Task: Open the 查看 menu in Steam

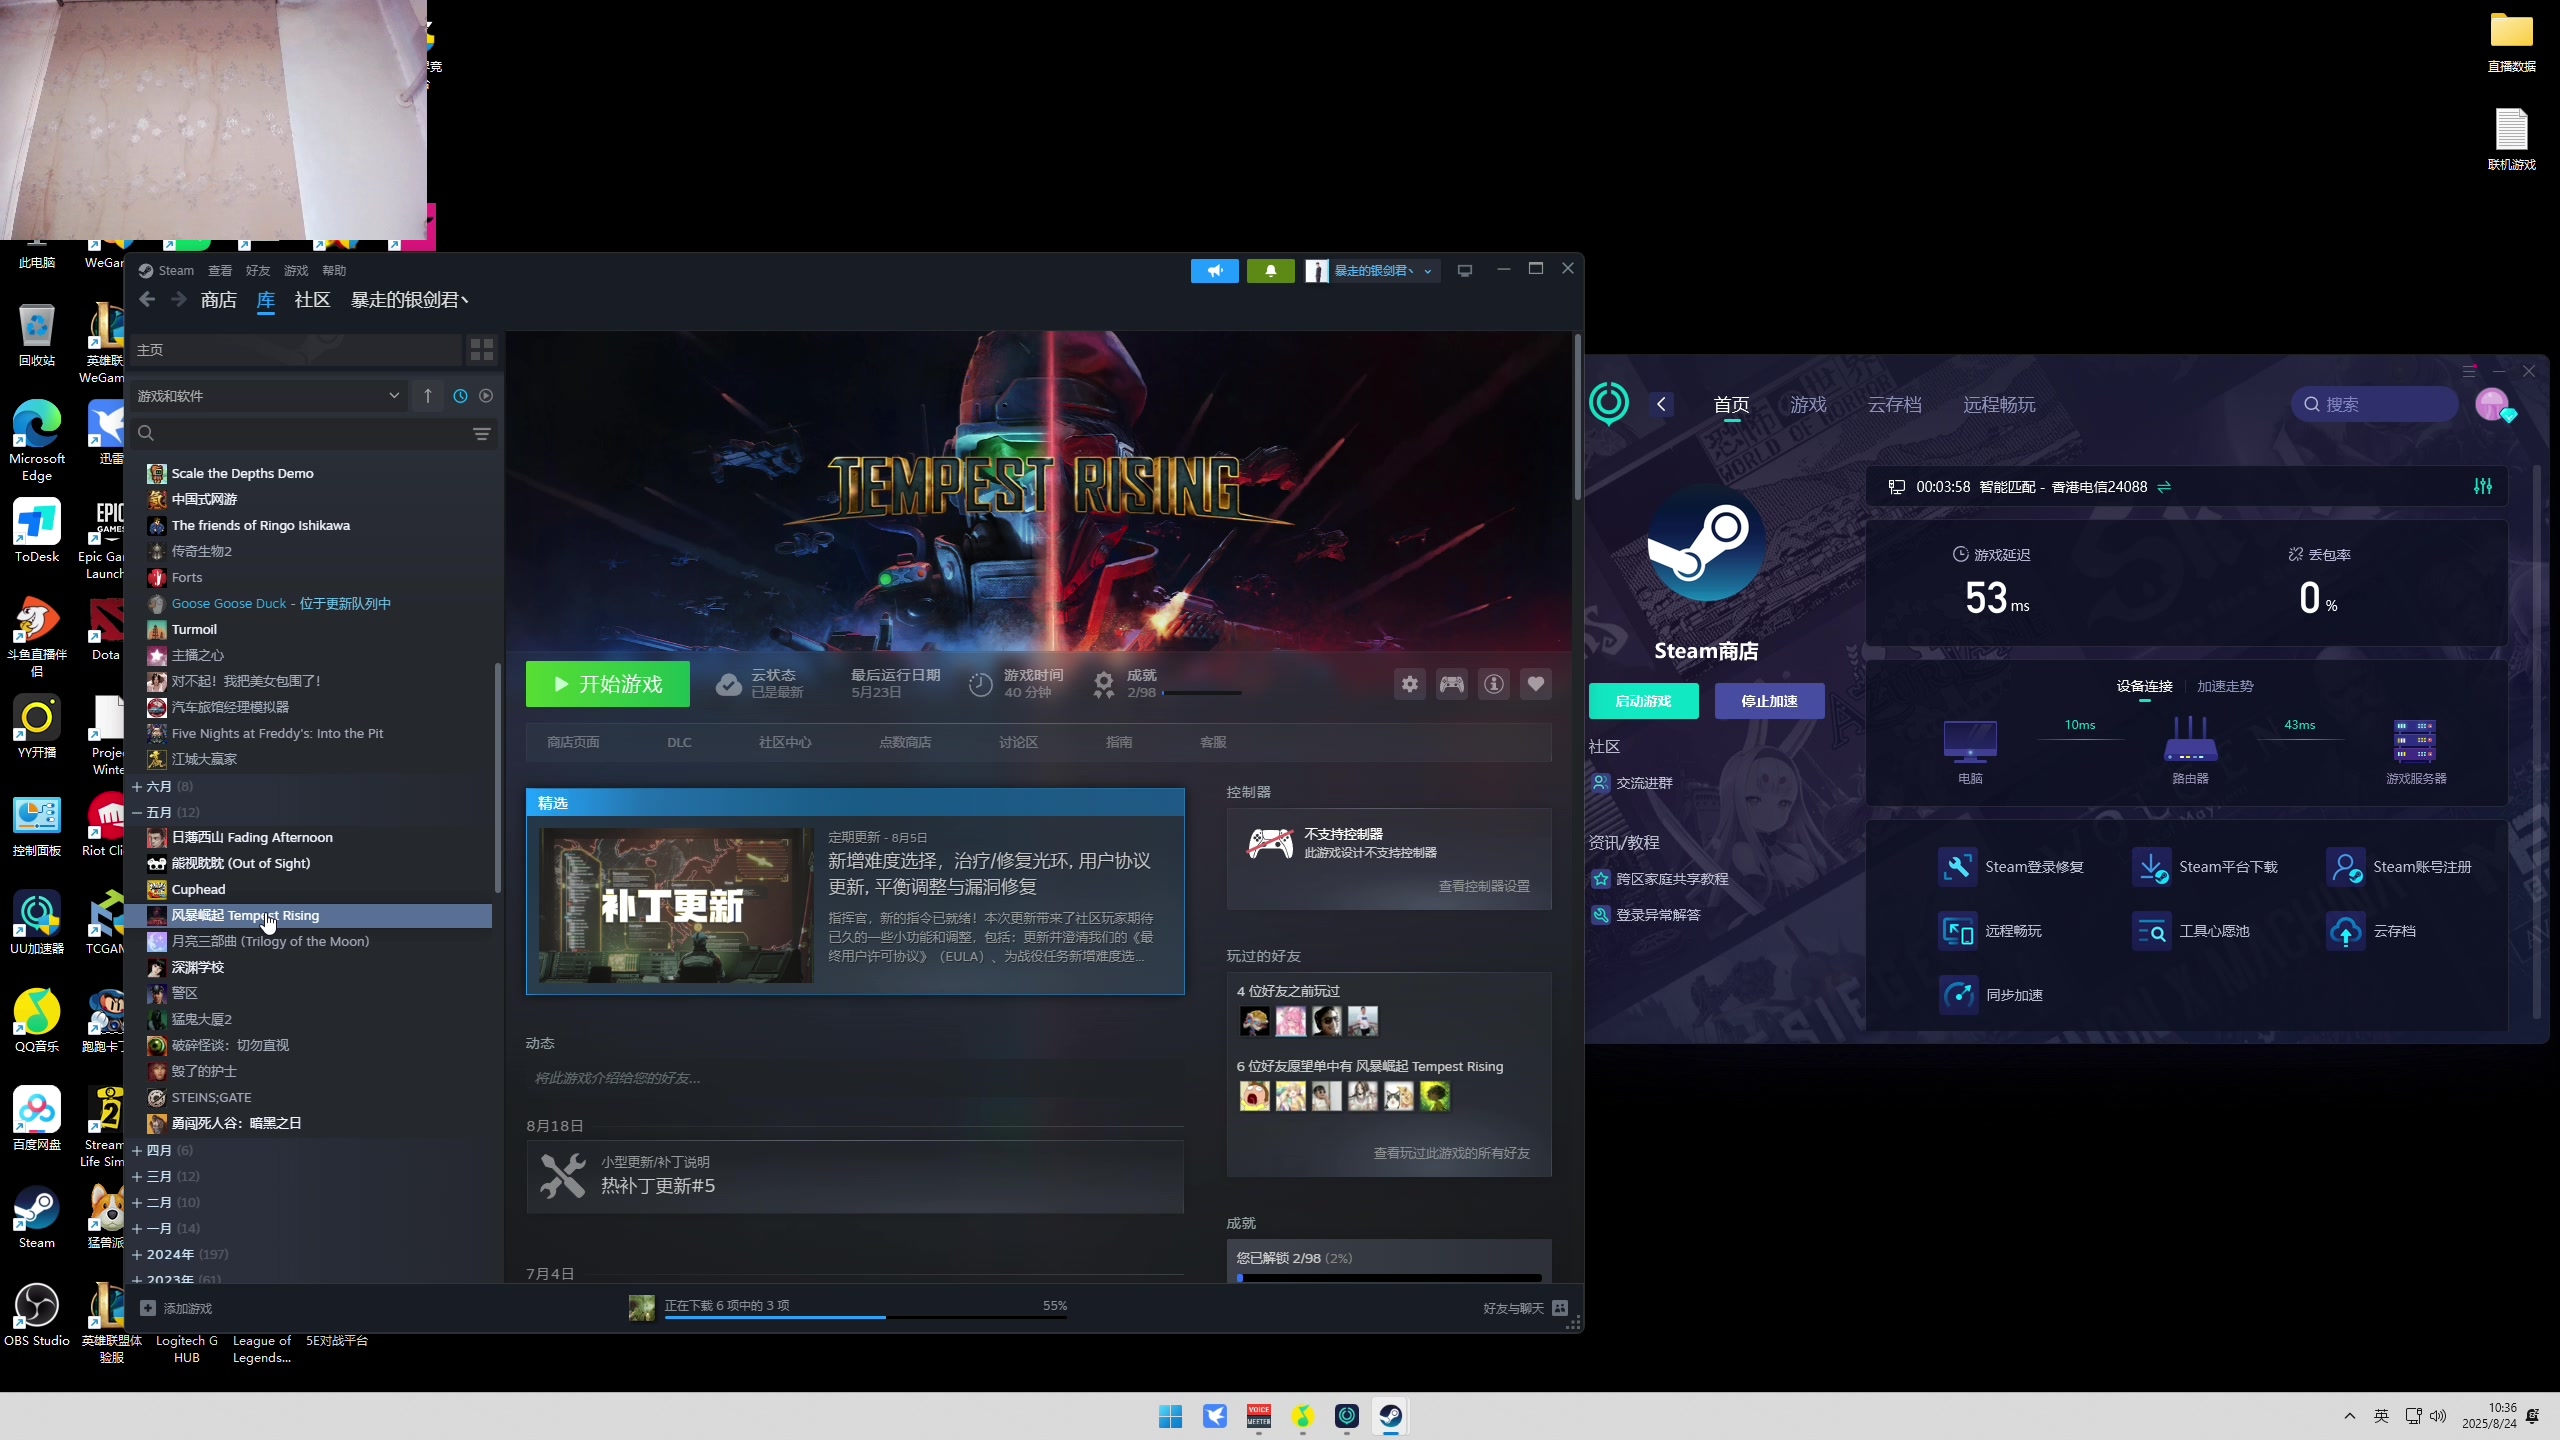Action: 220,271
